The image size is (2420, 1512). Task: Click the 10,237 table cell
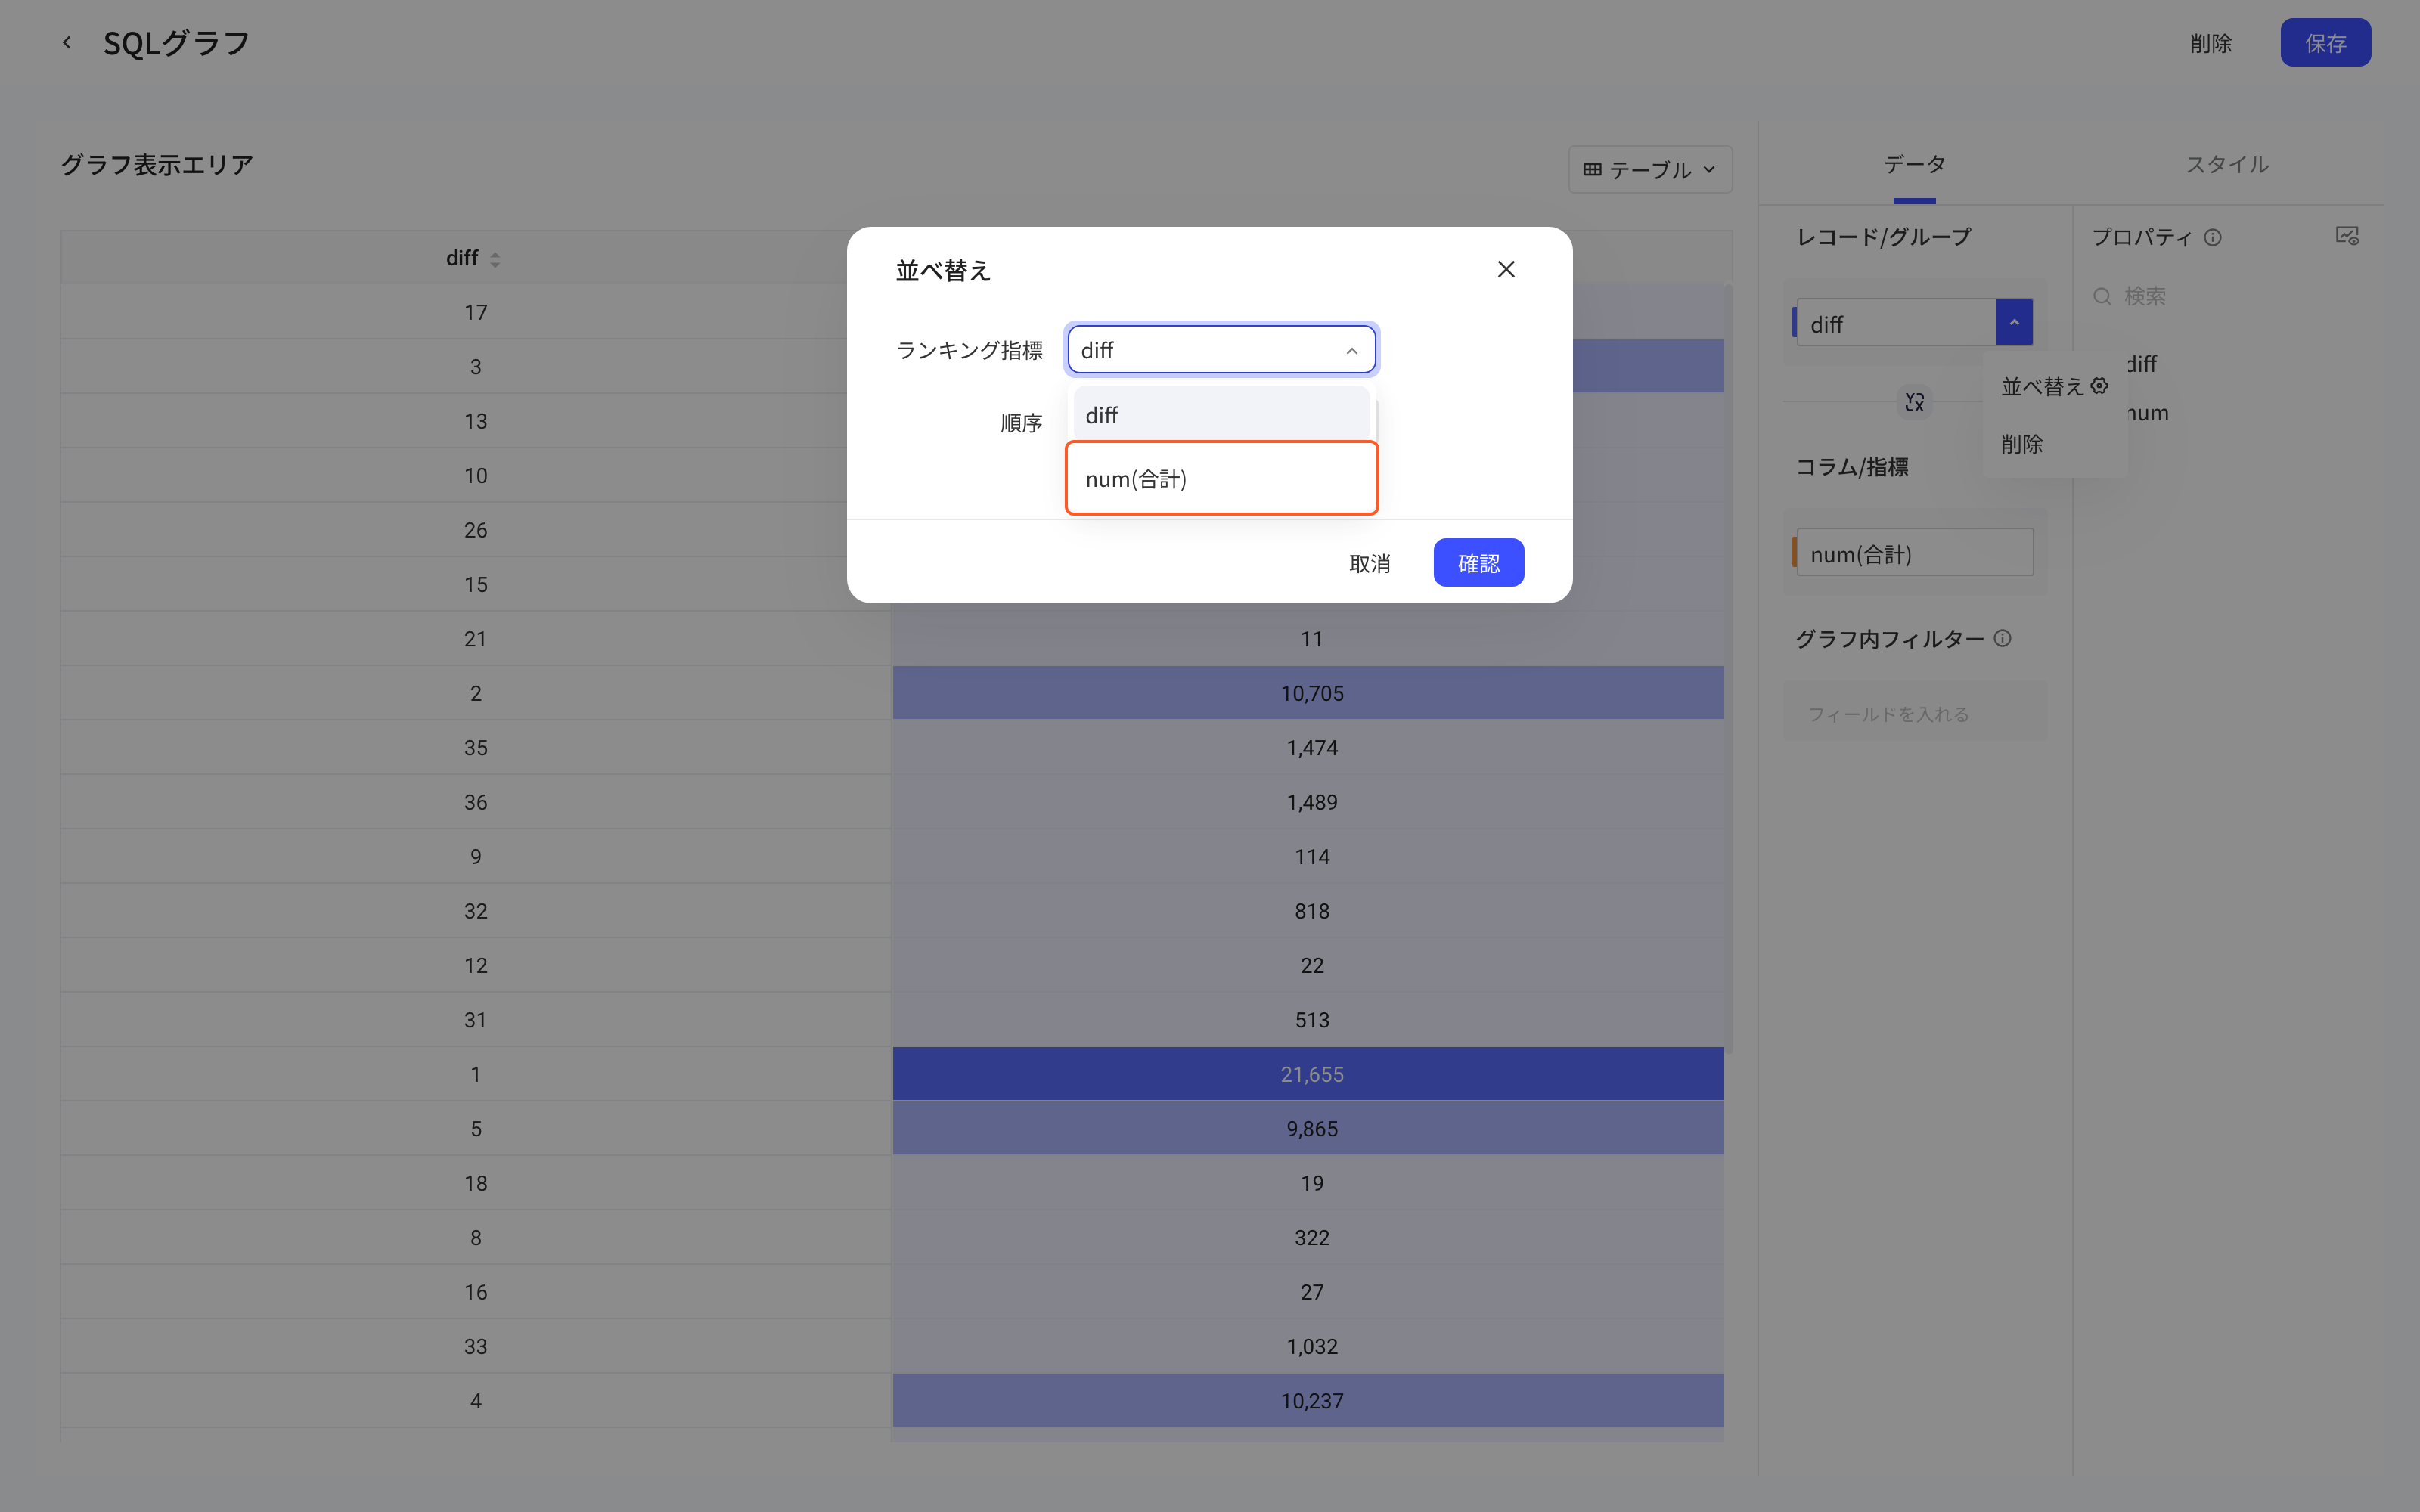(1308, 1400)
